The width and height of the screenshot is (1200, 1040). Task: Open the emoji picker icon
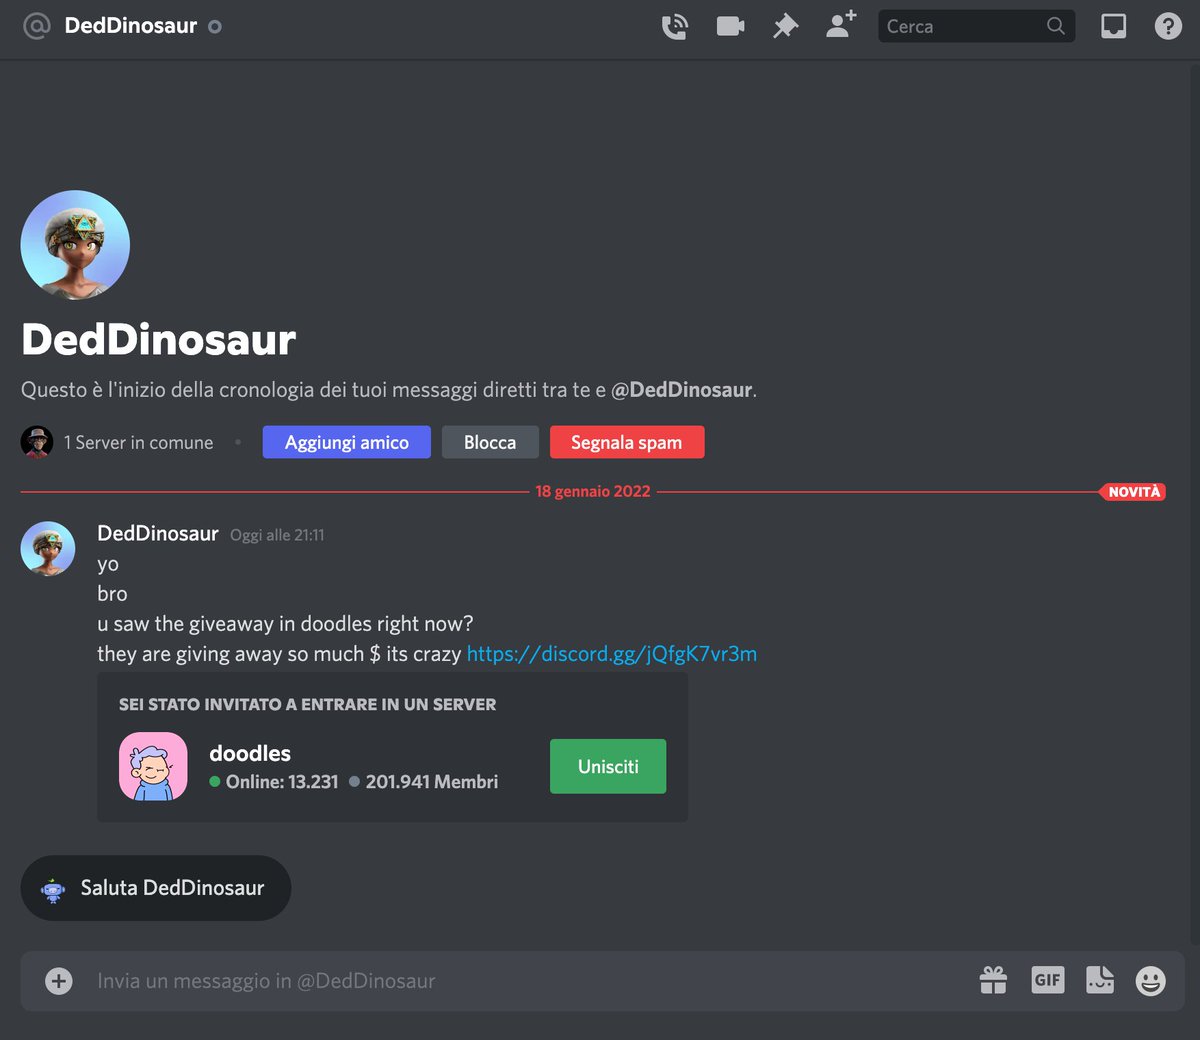[1151, 981]
